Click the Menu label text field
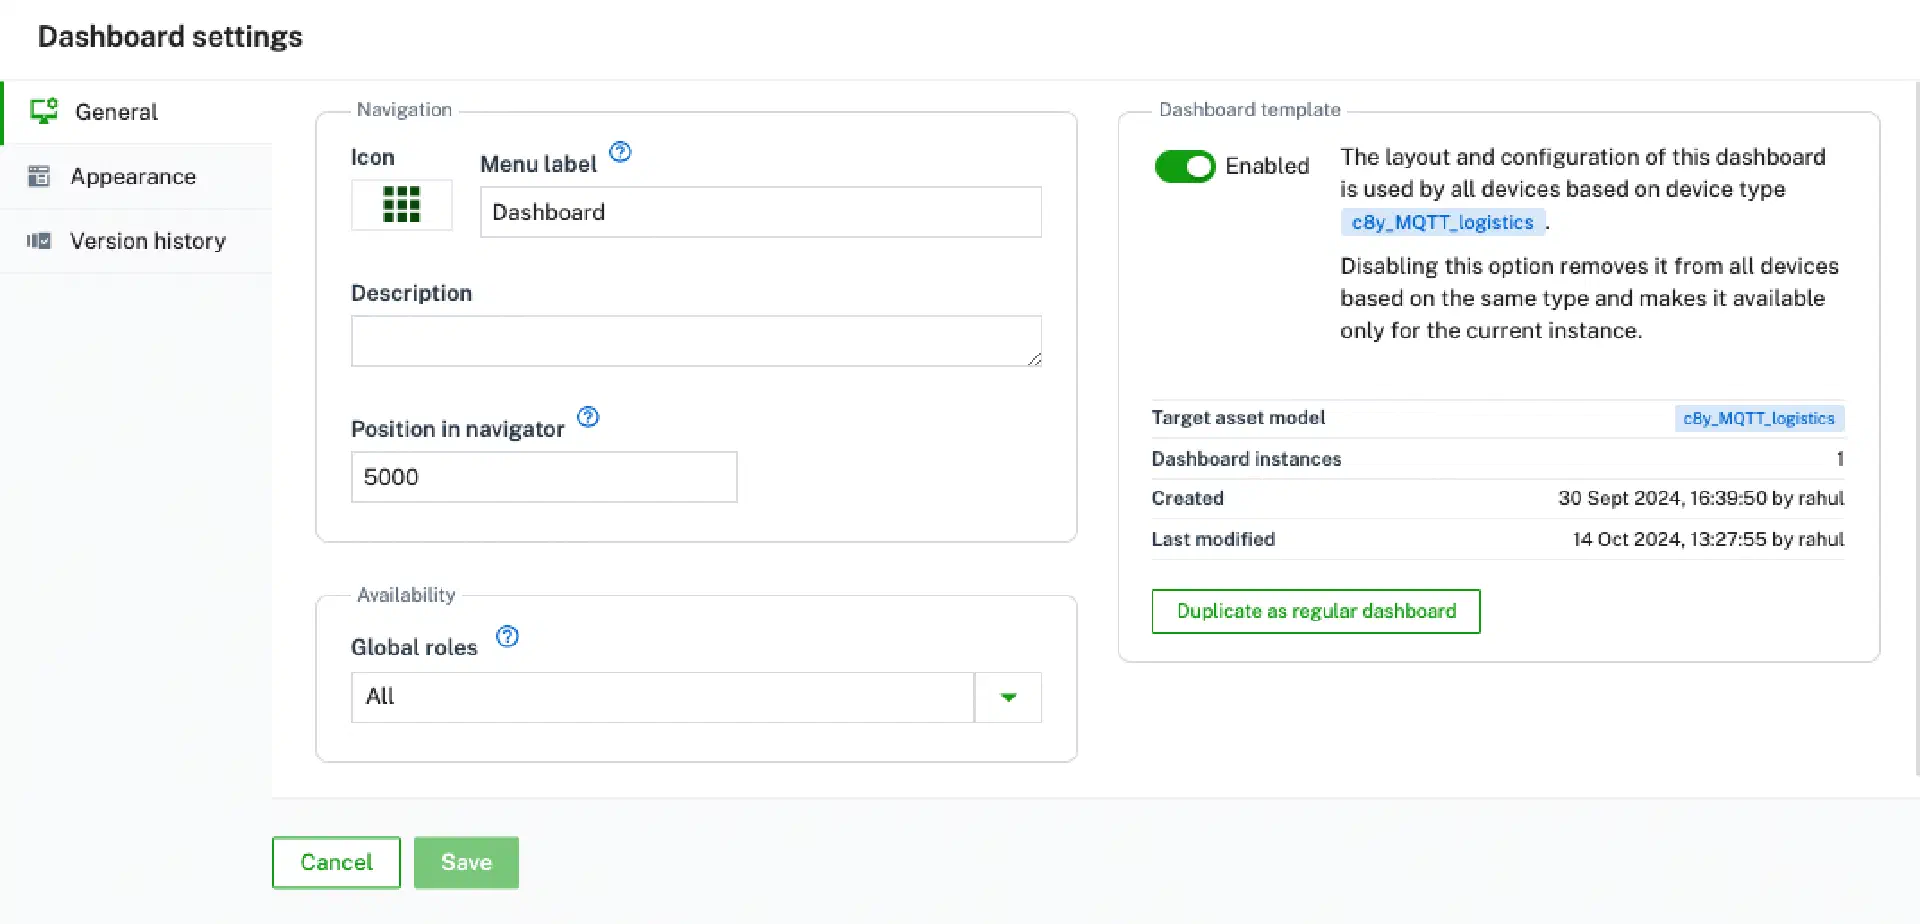 (760, 212)
